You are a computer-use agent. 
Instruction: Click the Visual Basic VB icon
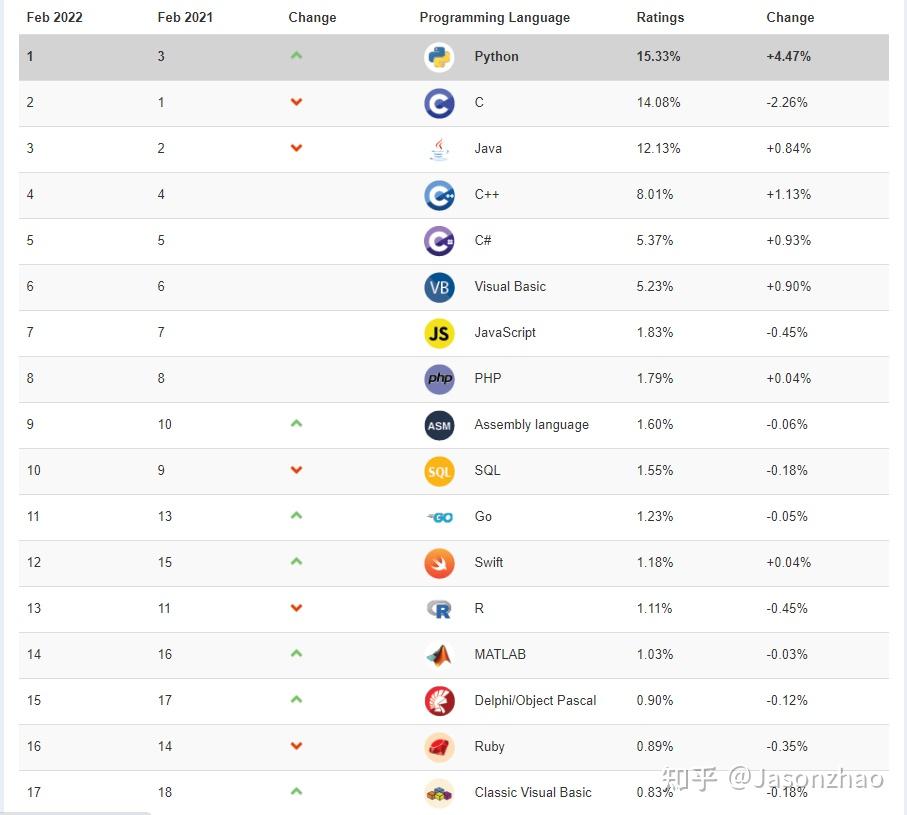[439, 287]
